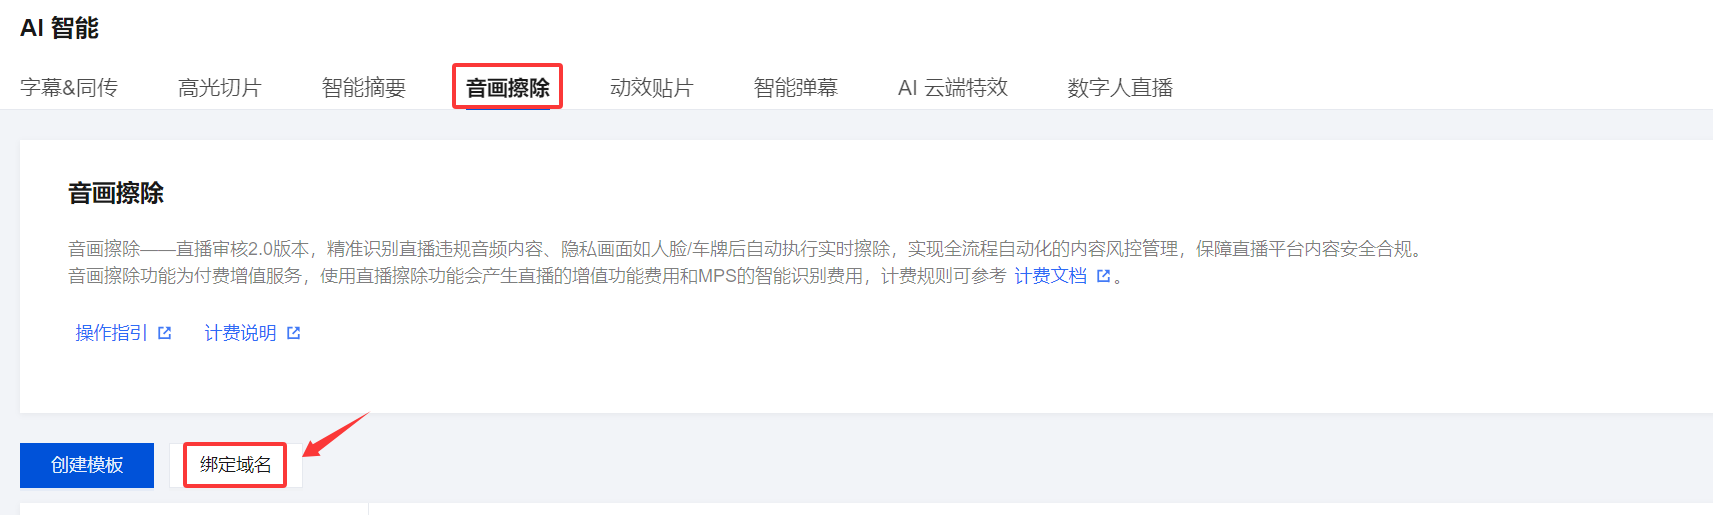Open the 智能弹幕 tab
The image size is (1713, 515).
pyautogui.click(x=796, y=88)
